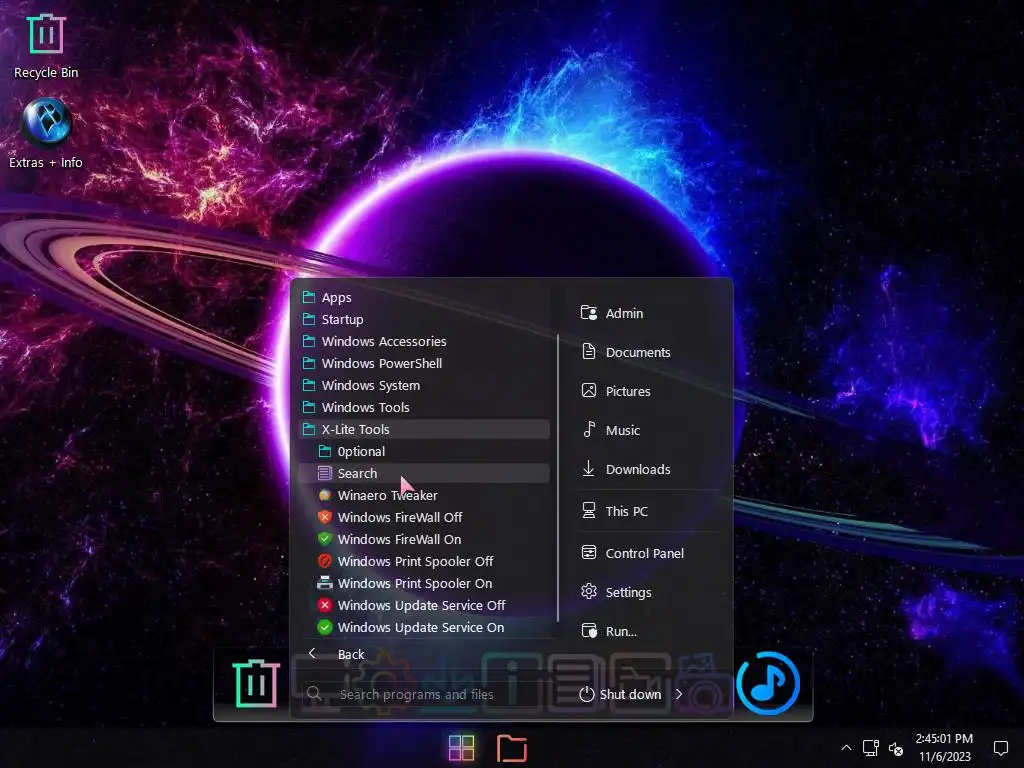Expand the Windows Tools folder

click(x=423, y=408)
